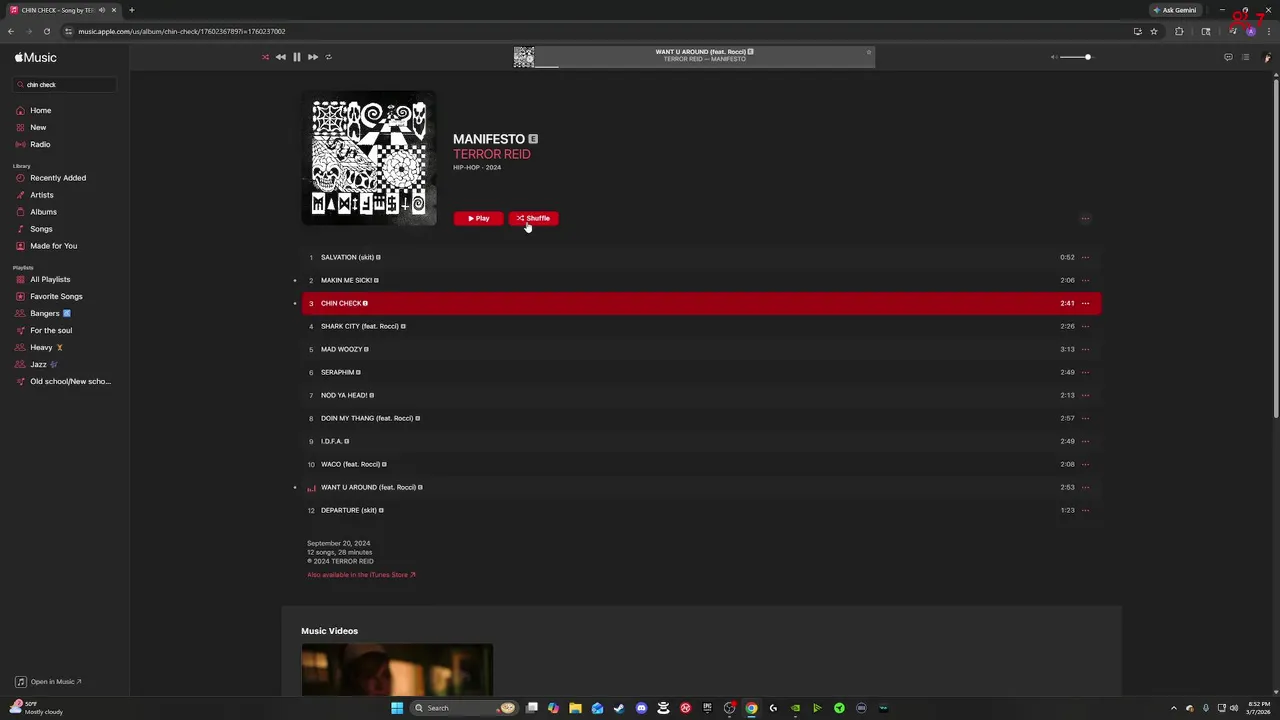Viewport: 1280px width, 720px height.
Task: Toggle shuffle in the player controls
Action: tap(265, 57)
